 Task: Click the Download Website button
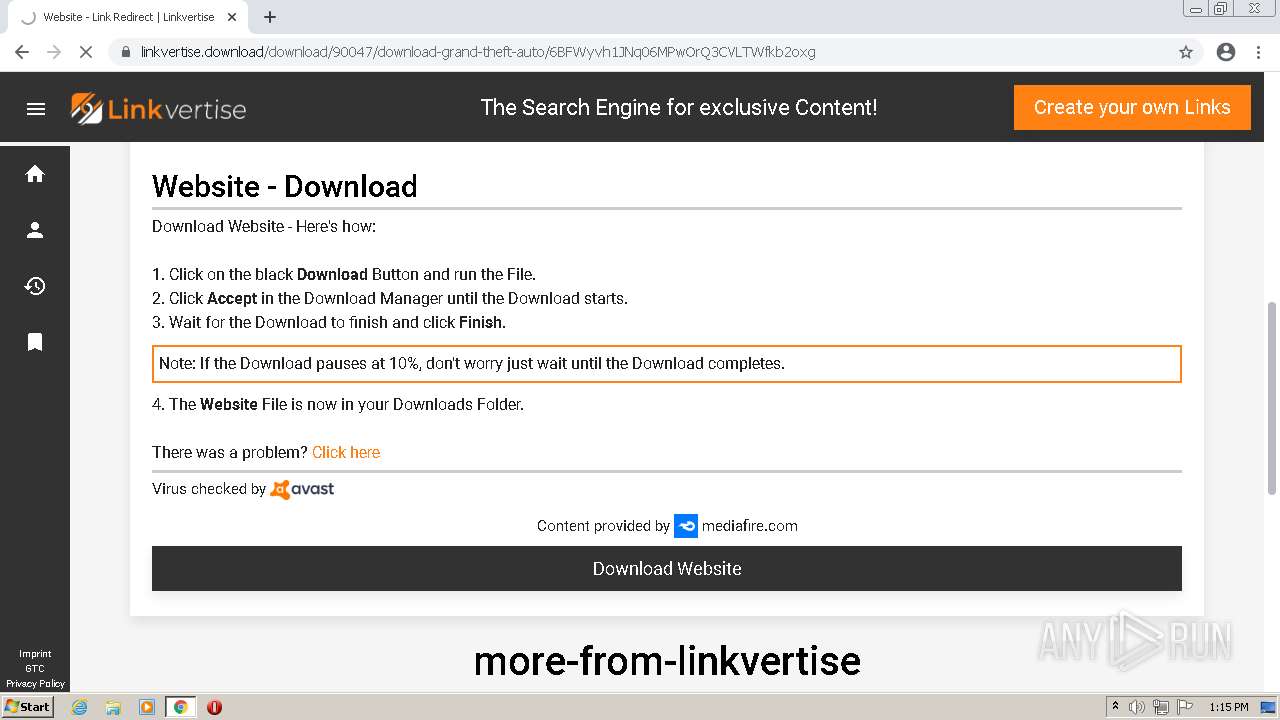coord(667,568)
